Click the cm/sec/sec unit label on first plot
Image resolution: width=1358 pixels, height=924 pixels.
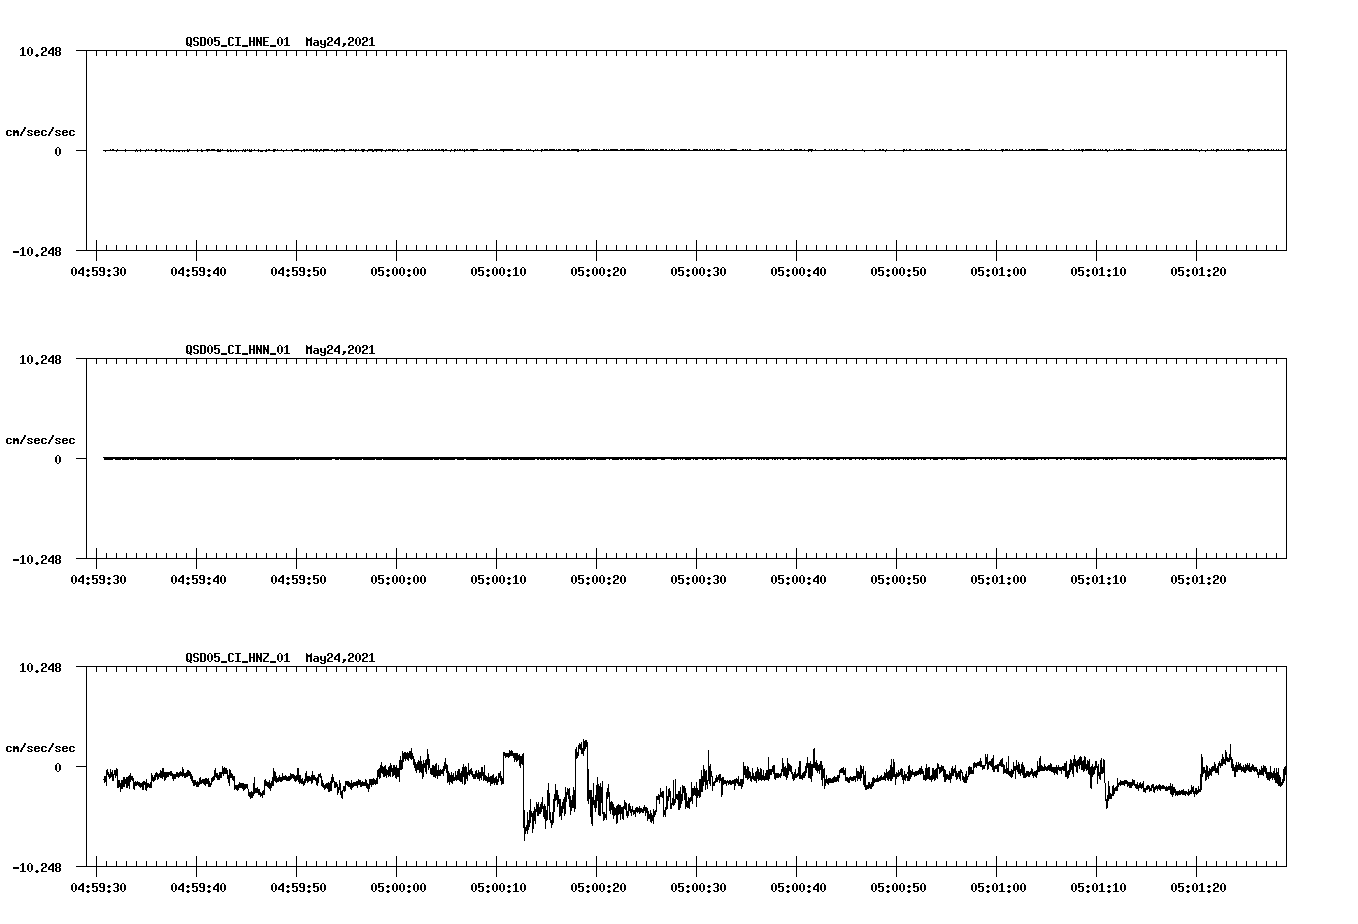(x=41, y=131)
